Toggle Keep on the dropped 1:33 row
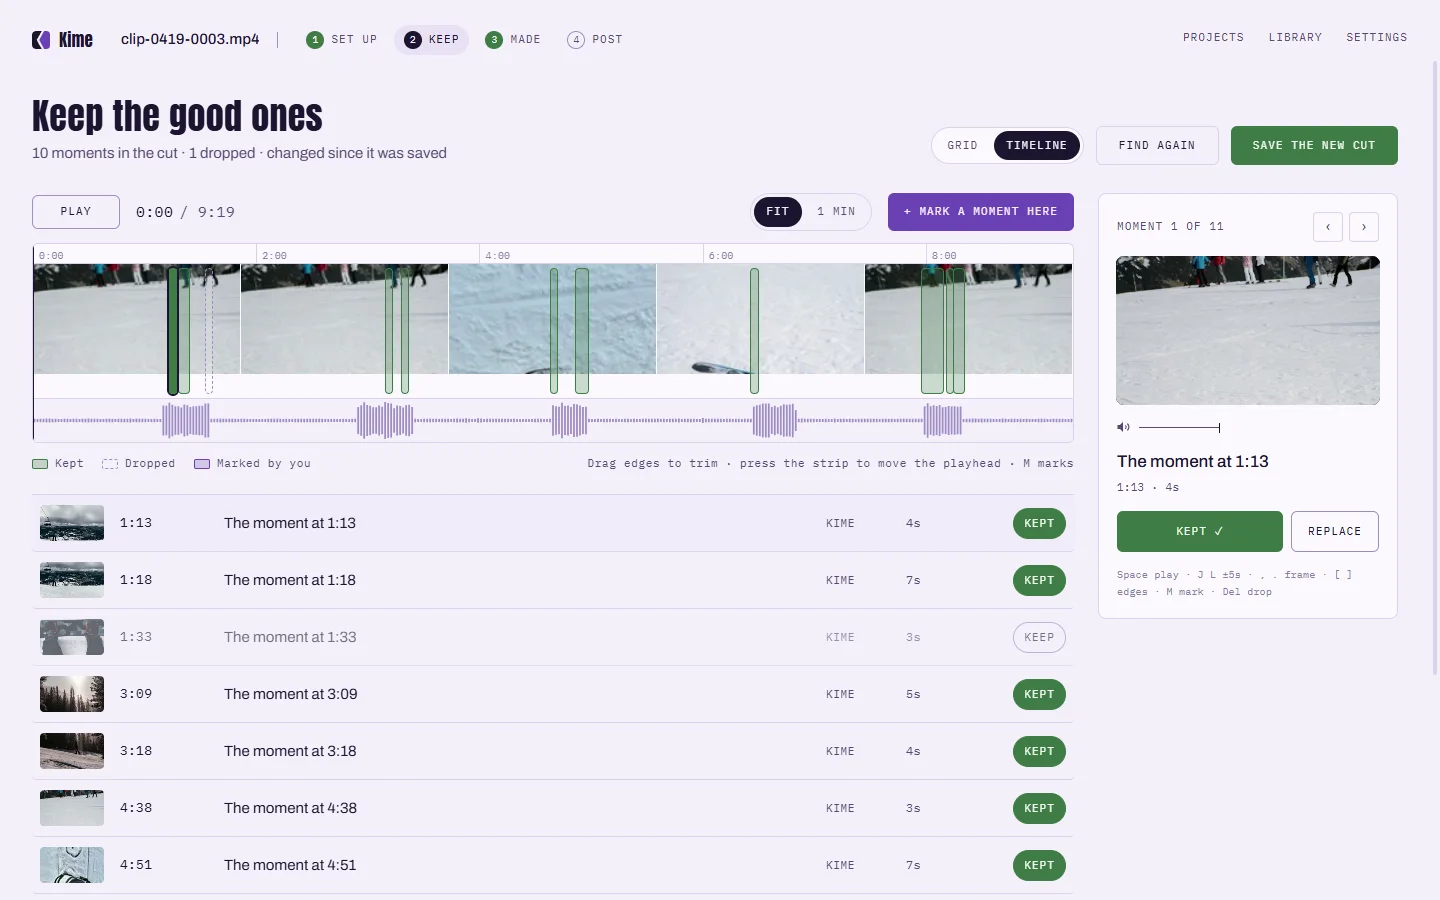 coord(1039,638)
